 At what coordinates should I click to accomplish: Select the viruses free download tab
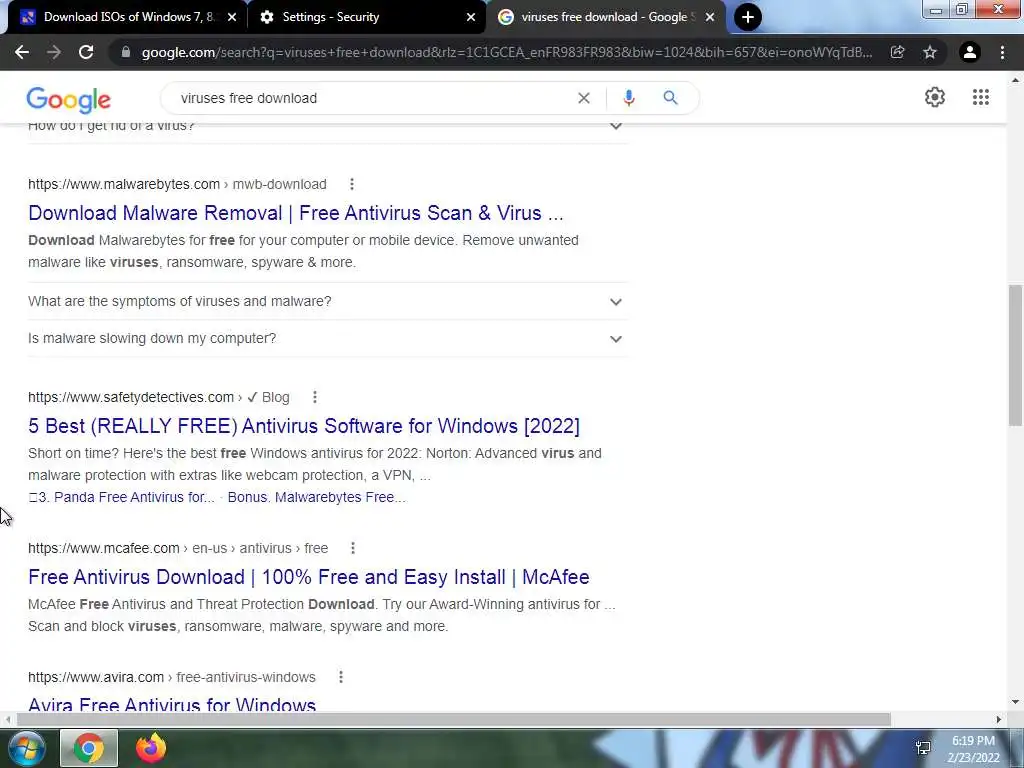(x=606, y=17)
